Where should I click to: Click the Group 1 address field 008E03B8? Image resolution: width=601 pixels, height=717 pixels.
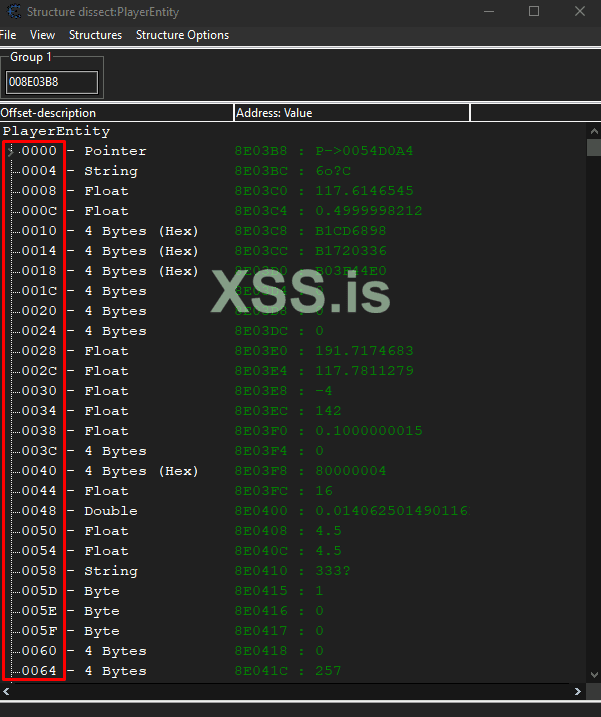tap(52, 82)
